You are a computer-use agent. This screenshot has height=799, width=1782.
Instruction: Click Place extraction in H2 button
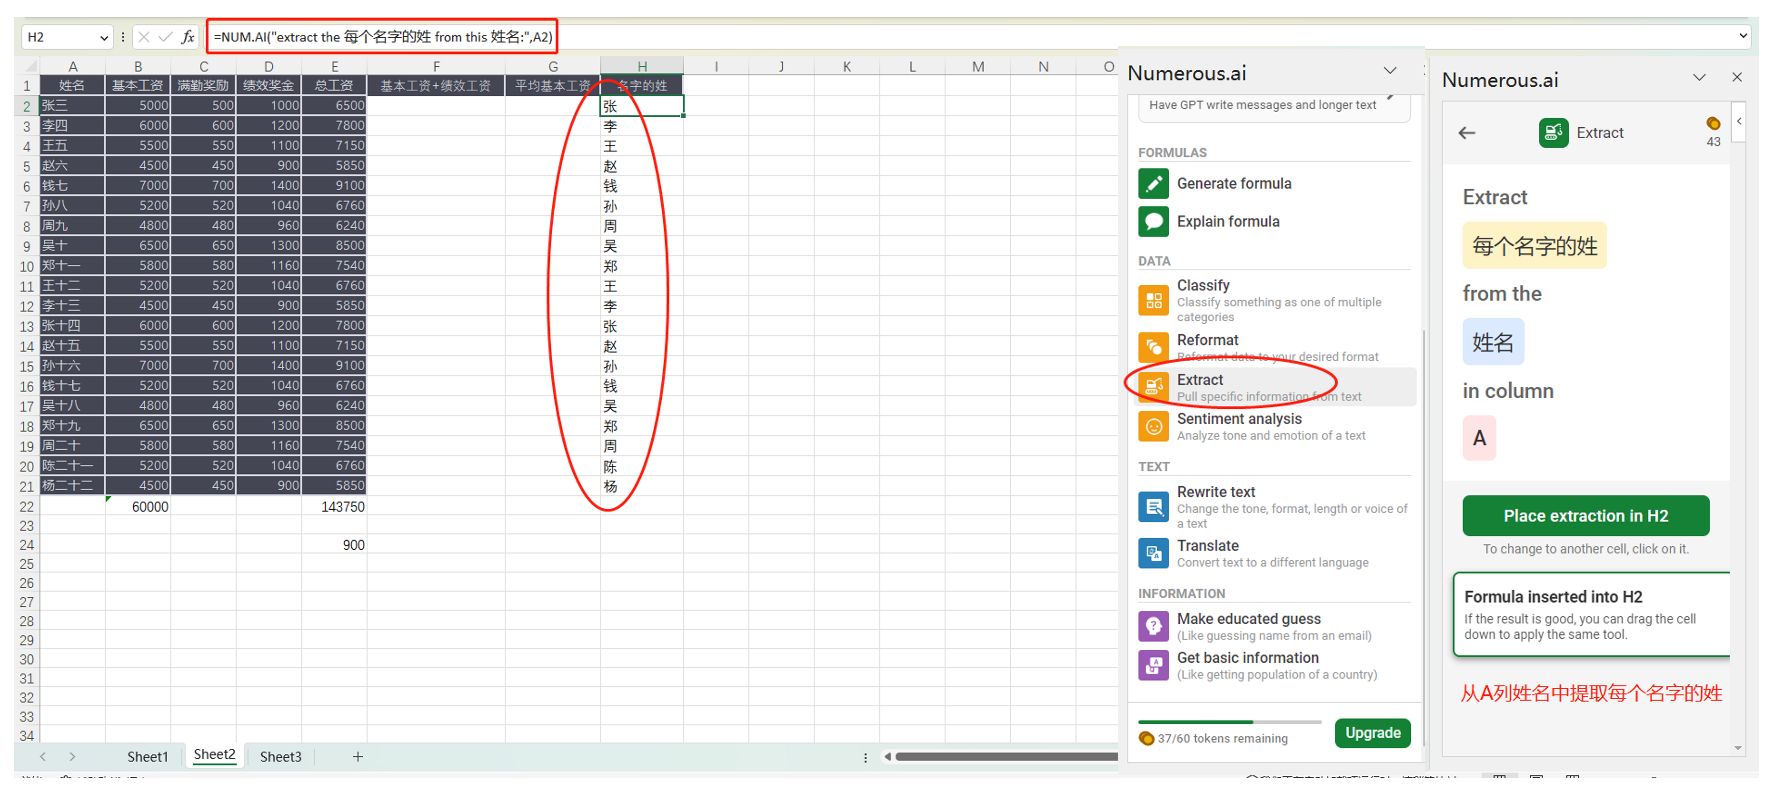coord(1586,516)
